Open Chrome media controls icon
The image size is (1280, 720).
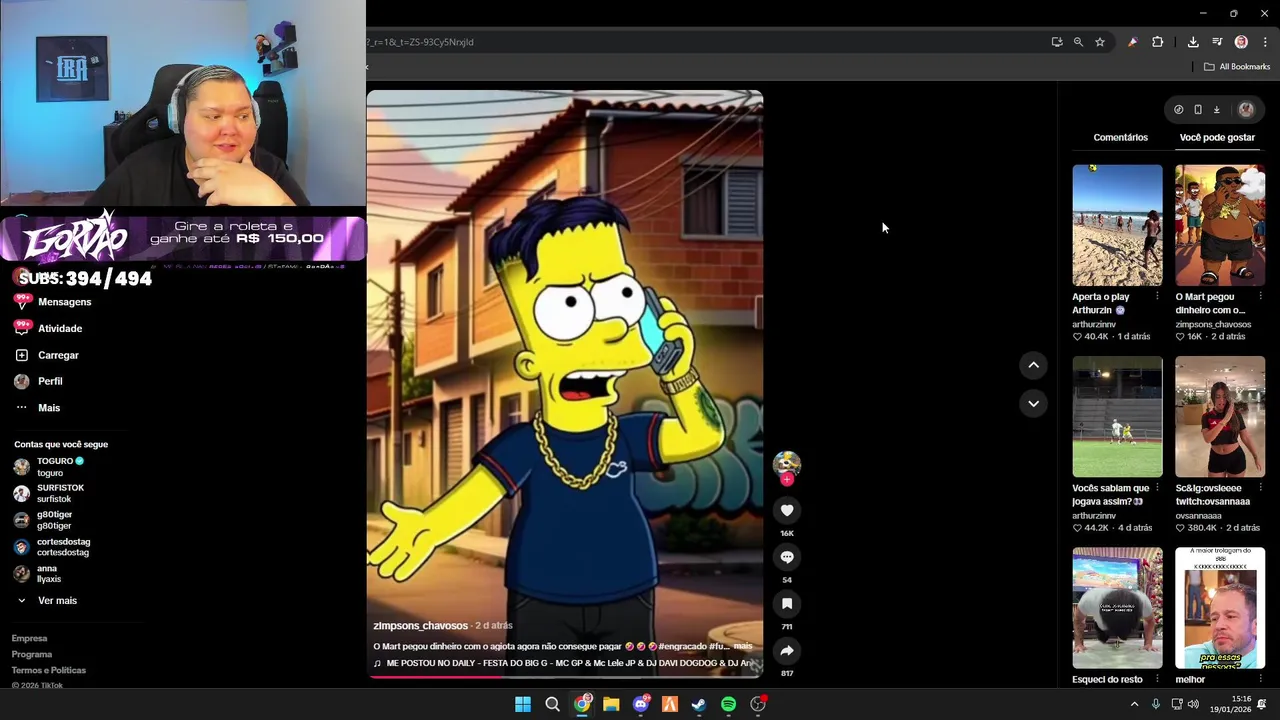(1217, 42)
